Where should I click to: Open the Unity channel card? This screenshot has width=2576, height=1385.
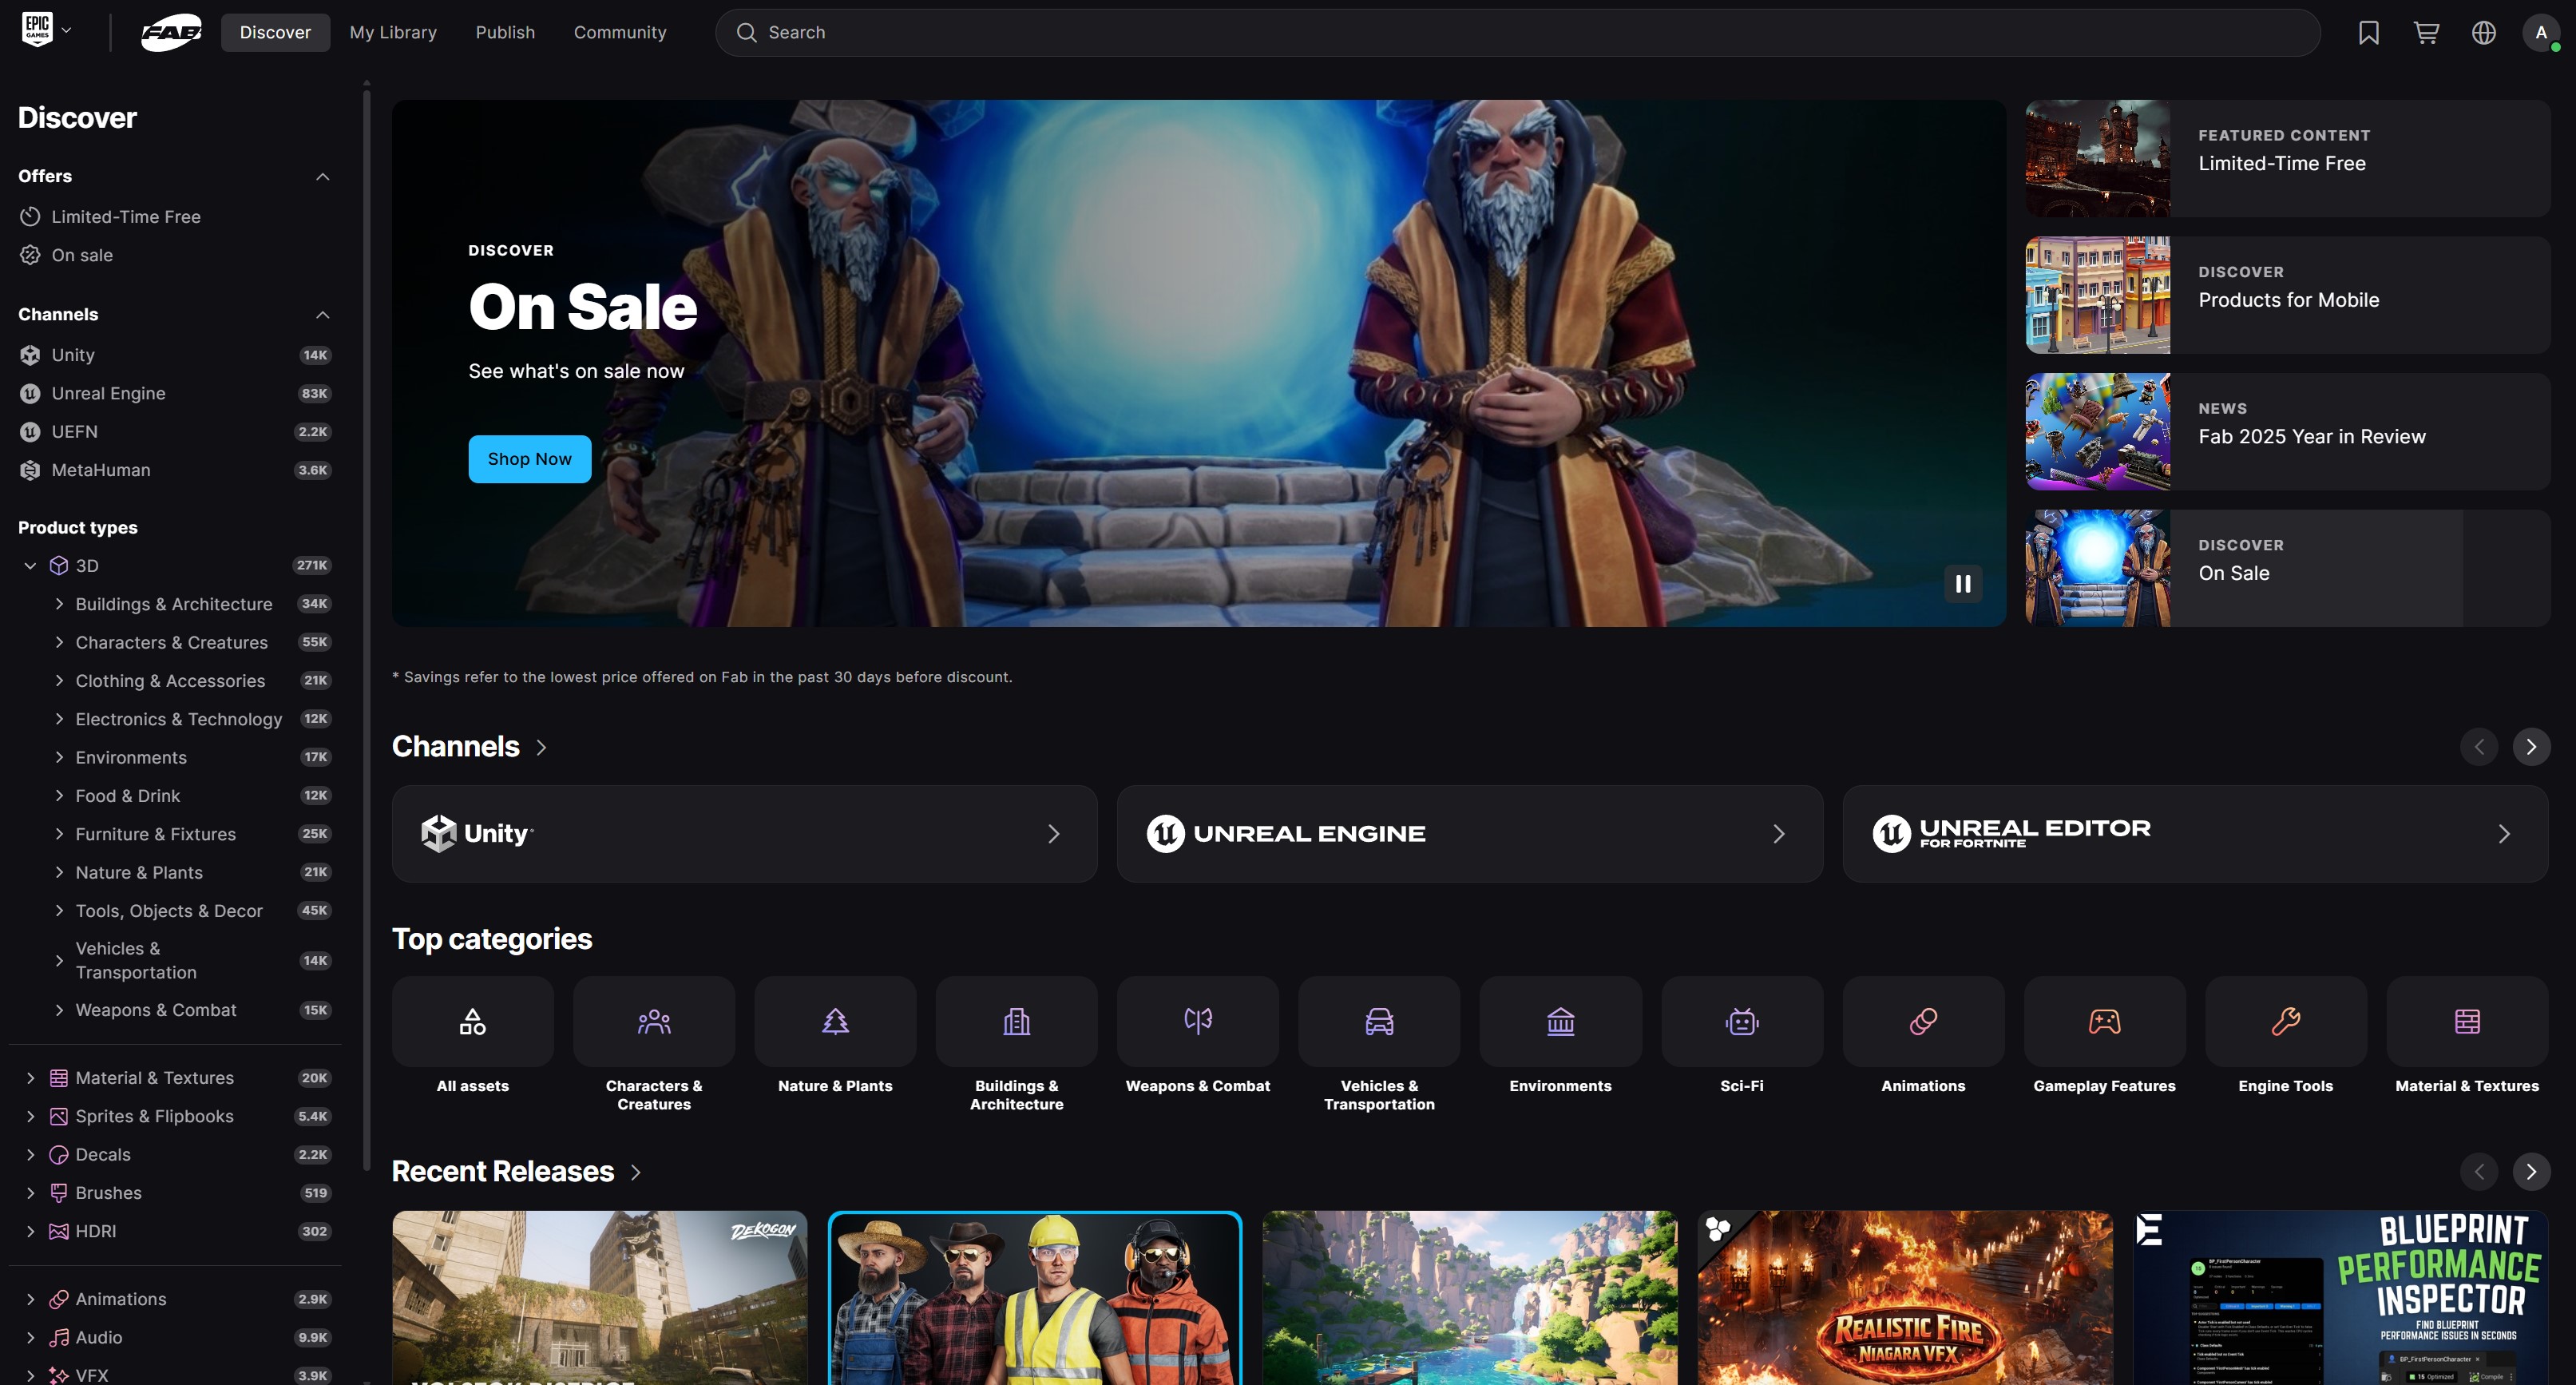pyautogui.click(x=745, y=834)
